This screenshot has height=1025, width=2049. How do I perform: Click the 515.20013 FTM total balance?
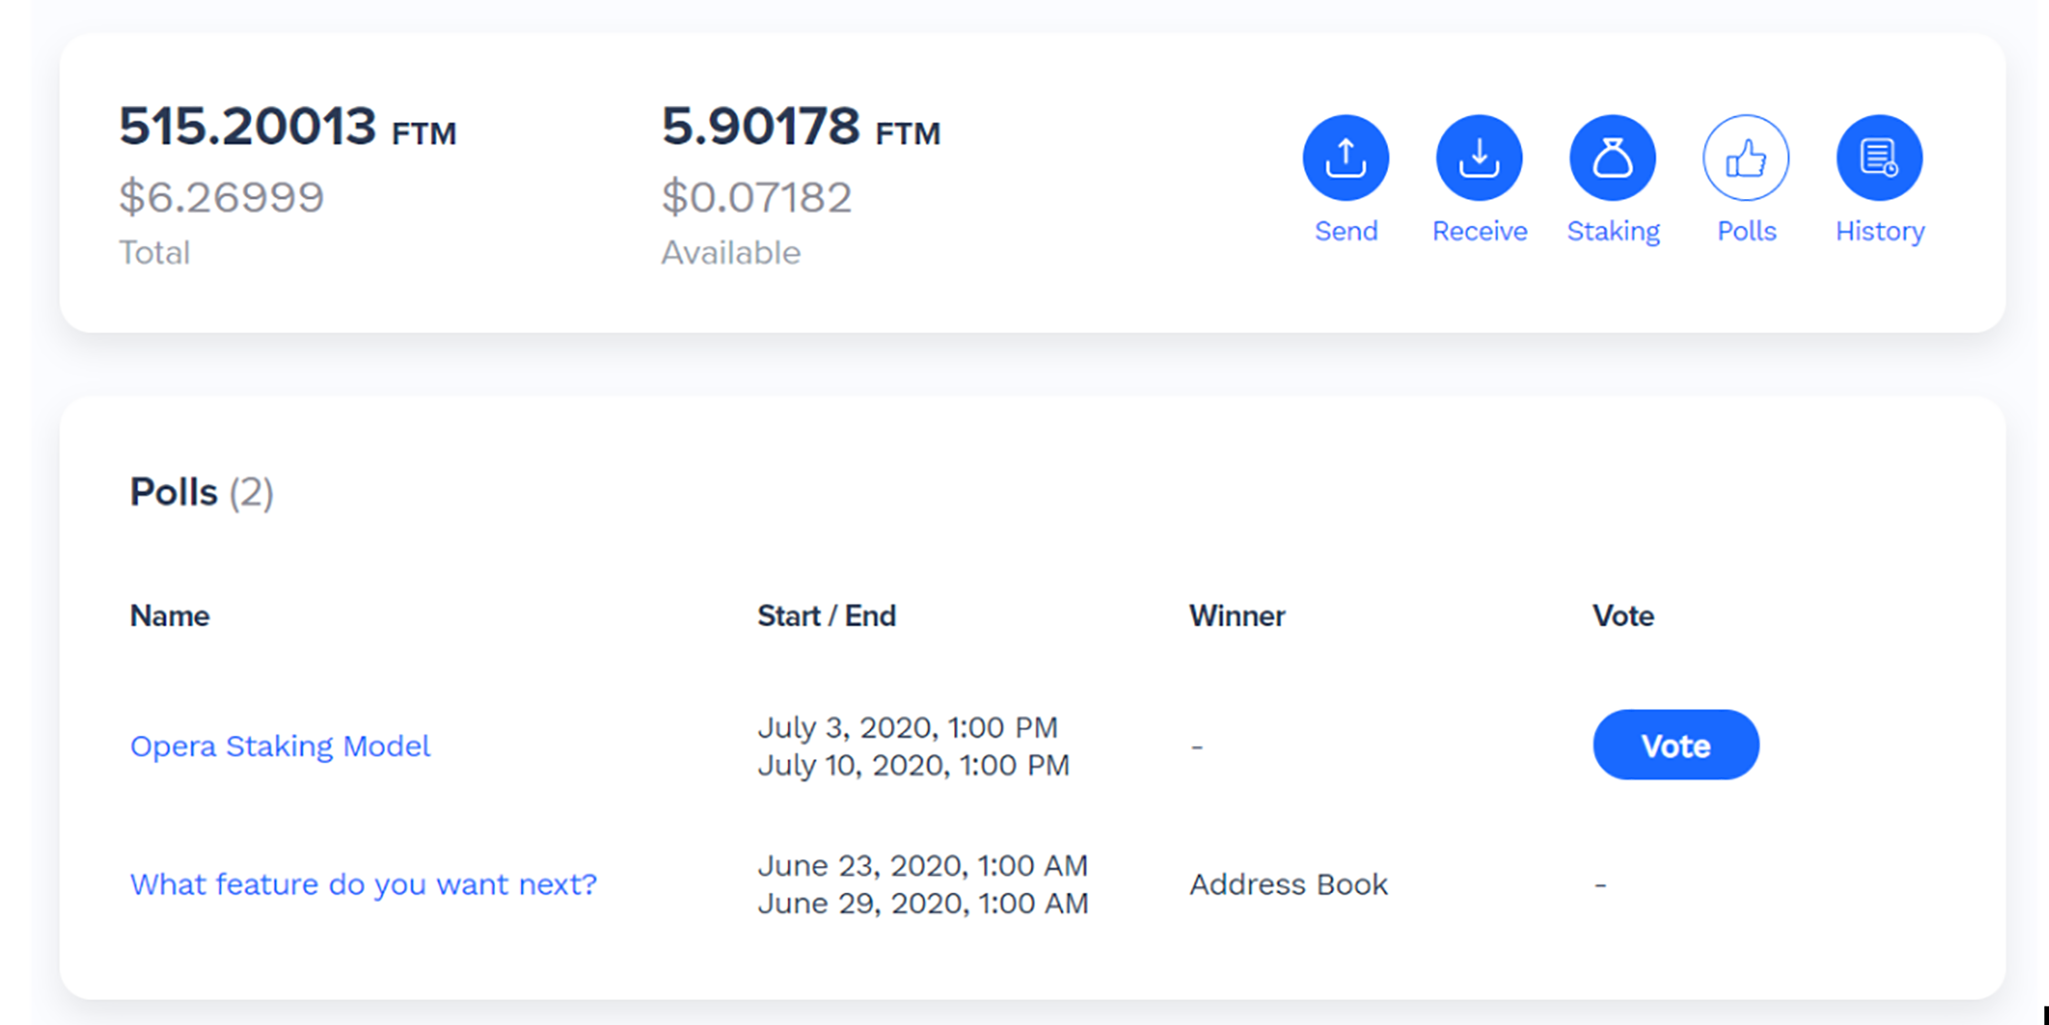(287, 127)
